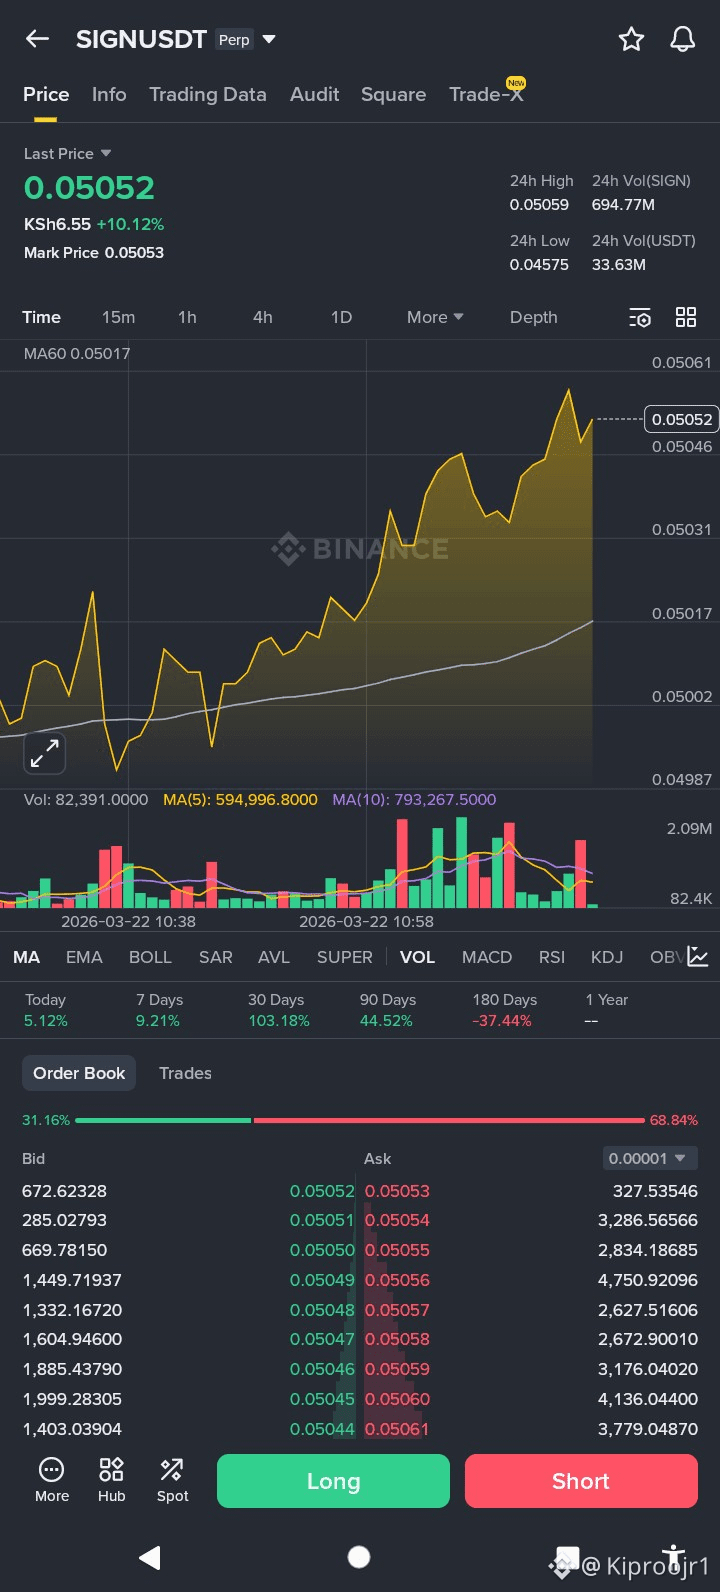Screen dimensions: 720x1592
Task: Open a Long position
Action: [333, 1481]
